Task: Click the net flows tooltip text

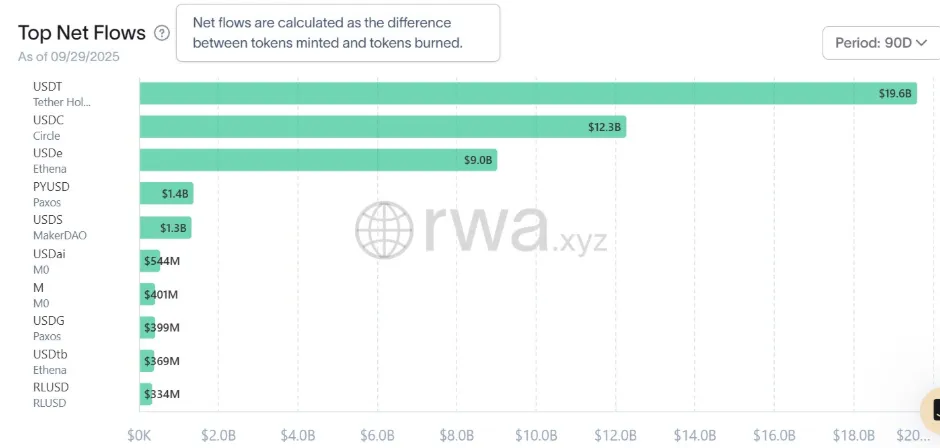Action: pyautogui.click(x=337, y=33)
